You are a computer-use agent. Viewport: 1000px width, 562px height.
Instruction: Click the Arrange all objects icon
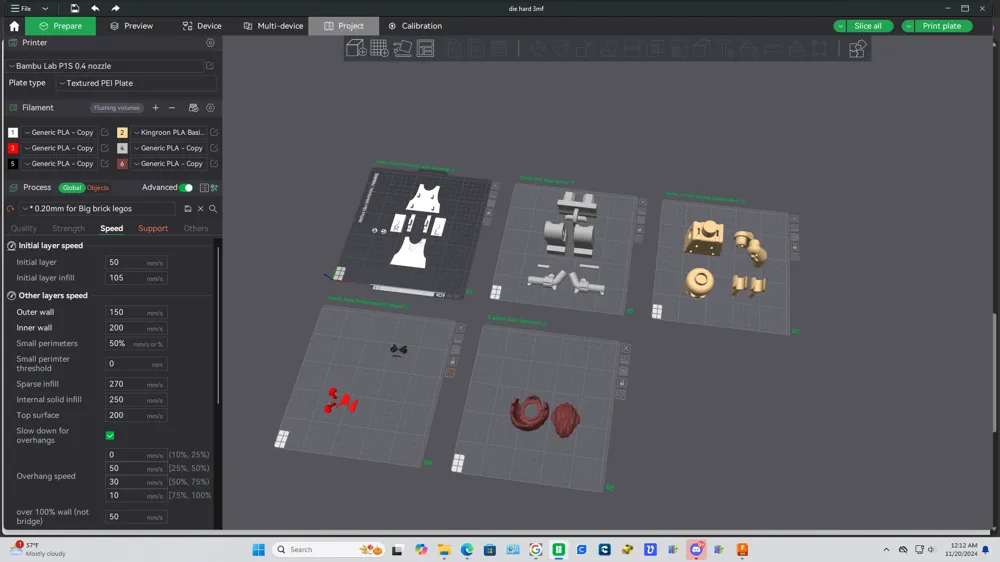click(x=425, y=48)
